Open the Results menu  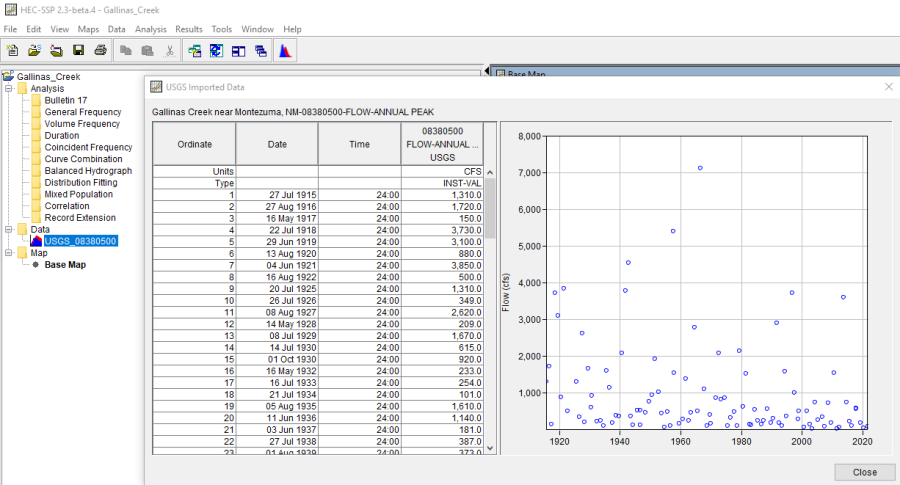(189, 29)
